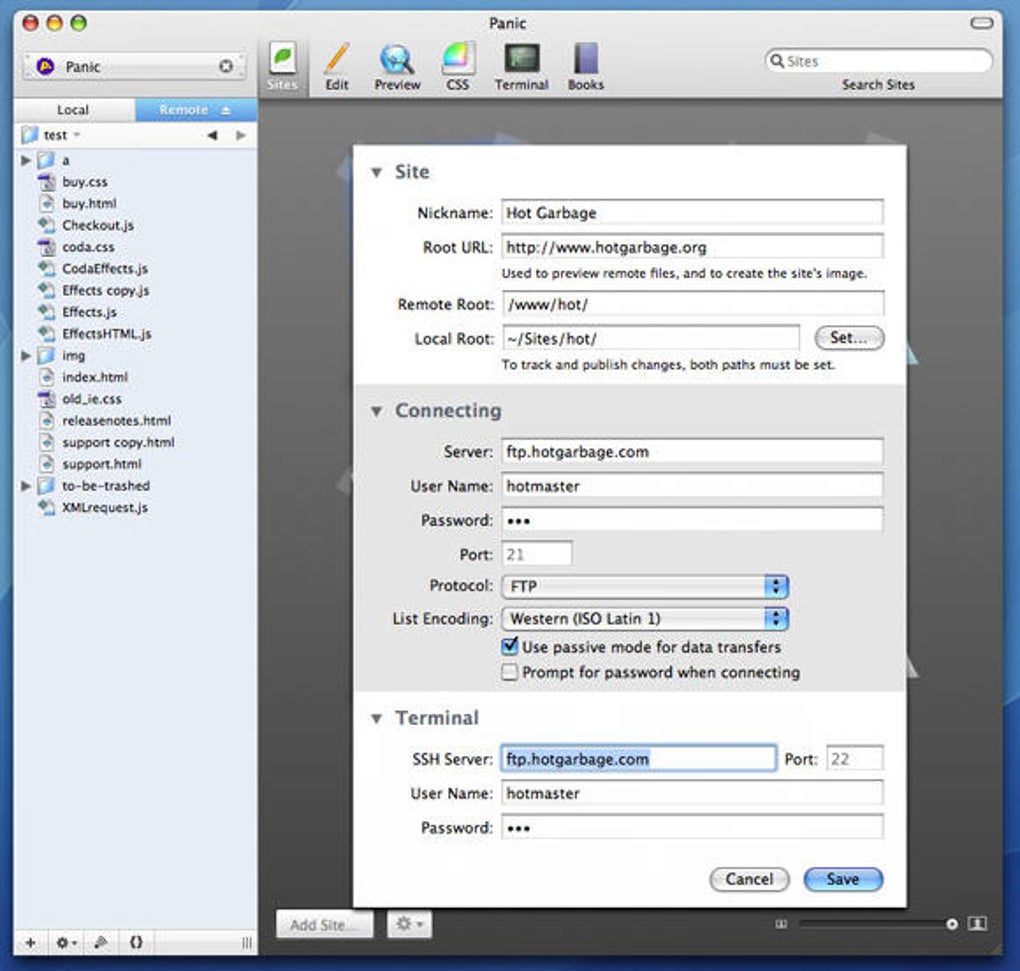This screenshot has width=1020, height=971.
Task: Click the Local Root path field
Action: click(651, 338)
